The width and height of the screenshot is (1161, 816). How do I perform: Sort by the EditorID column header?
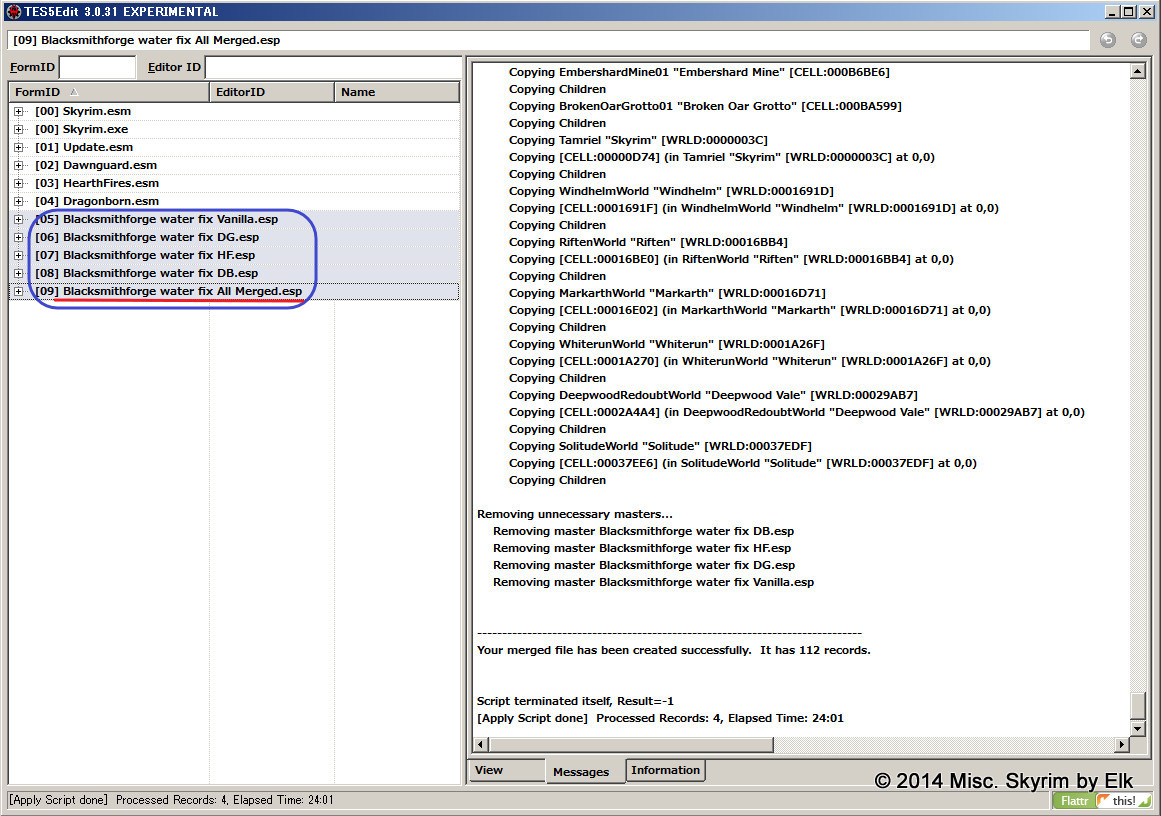272,92
